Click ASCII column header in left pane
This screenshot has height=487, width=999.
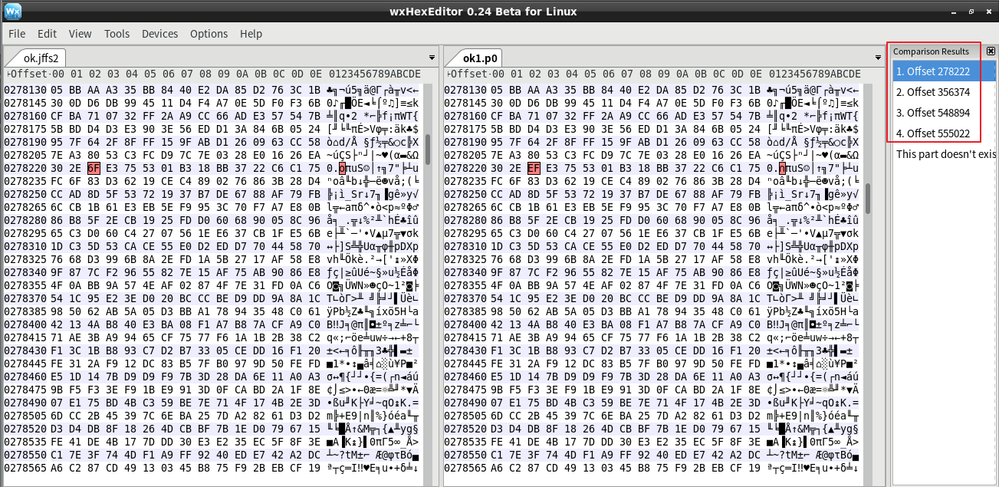376,74
